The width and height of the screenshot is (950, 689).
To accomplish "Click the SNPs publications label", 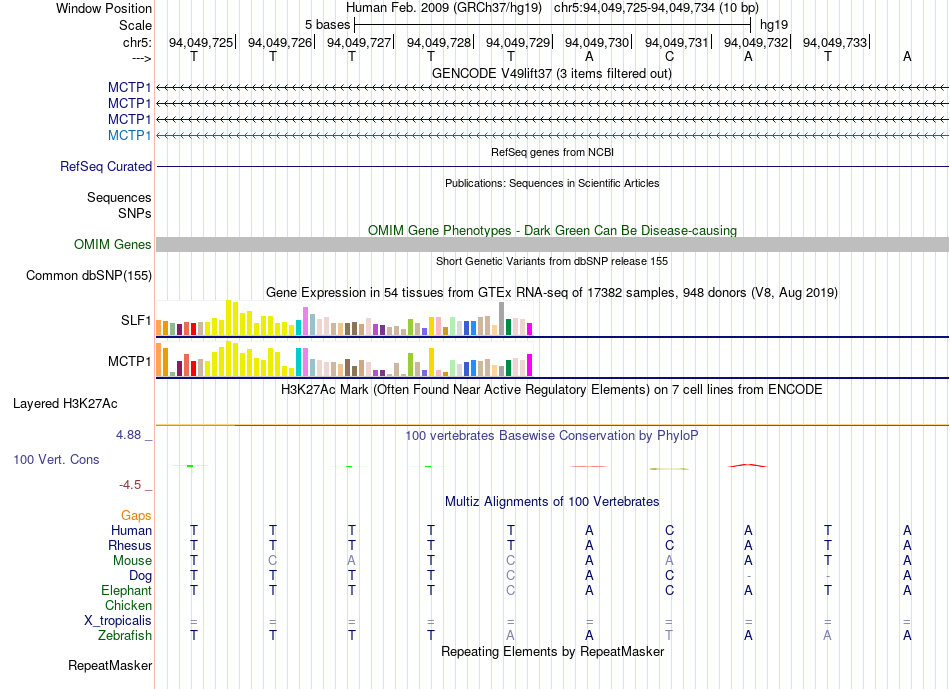I will 135,213.
